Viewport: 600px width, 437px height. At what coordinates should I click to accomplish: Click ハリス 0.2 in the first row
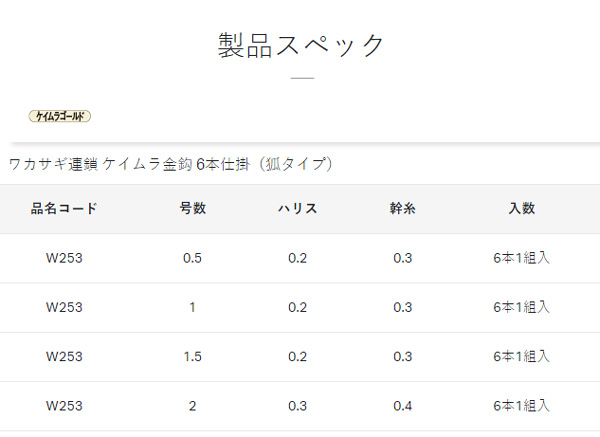(297, 258)
